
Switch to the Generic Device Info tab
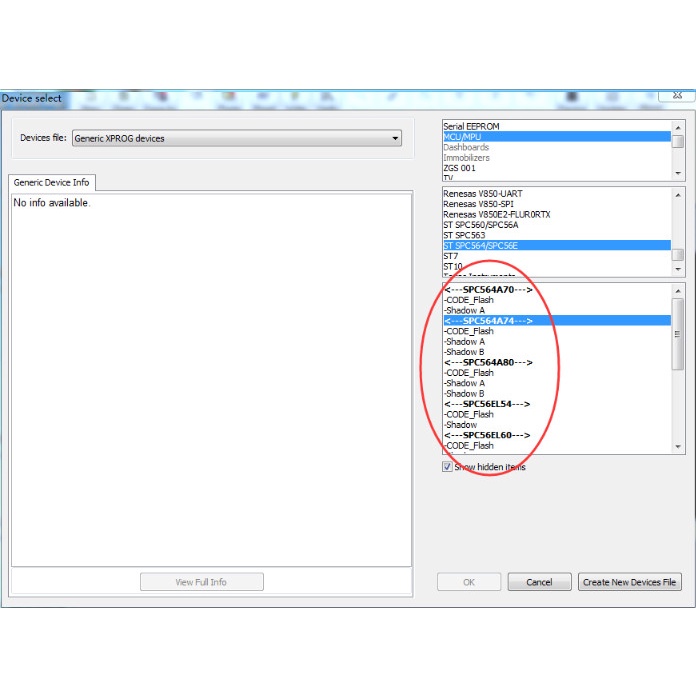click(51, 183)
